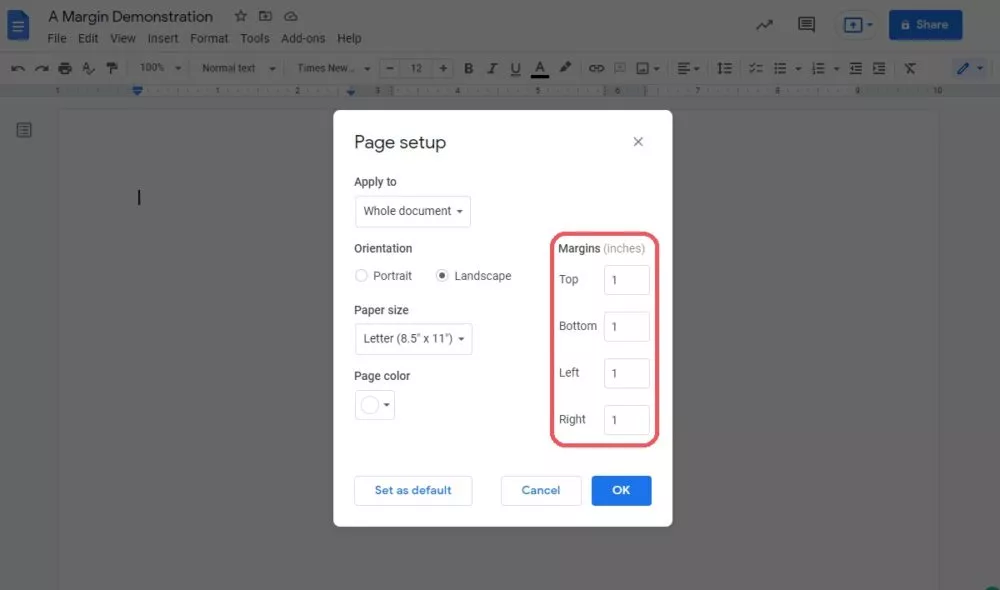The image size is (1000, 590).
Task: Click the Top margin input field
Action: (x=627, y=280)
